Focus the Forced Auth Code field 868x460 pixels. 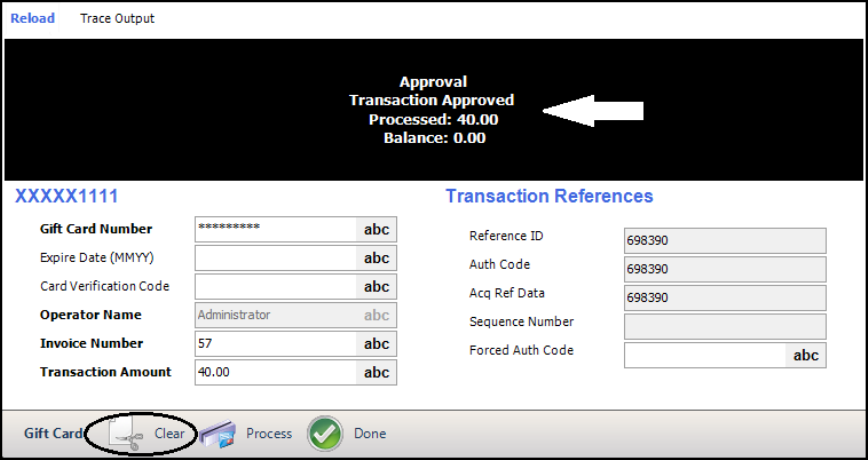point(705,355)
